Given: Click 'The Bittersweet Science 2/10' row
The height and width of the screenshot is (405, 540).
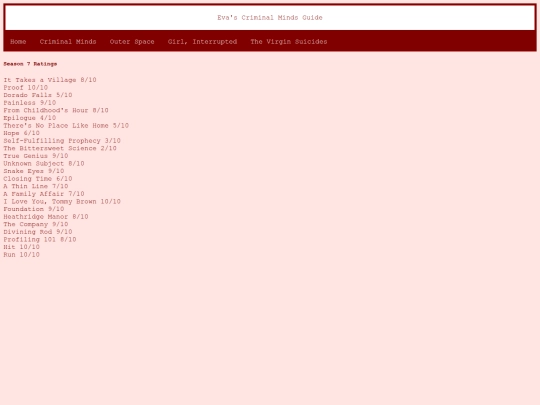Looking at the screenshot, I should click(60, 148).
